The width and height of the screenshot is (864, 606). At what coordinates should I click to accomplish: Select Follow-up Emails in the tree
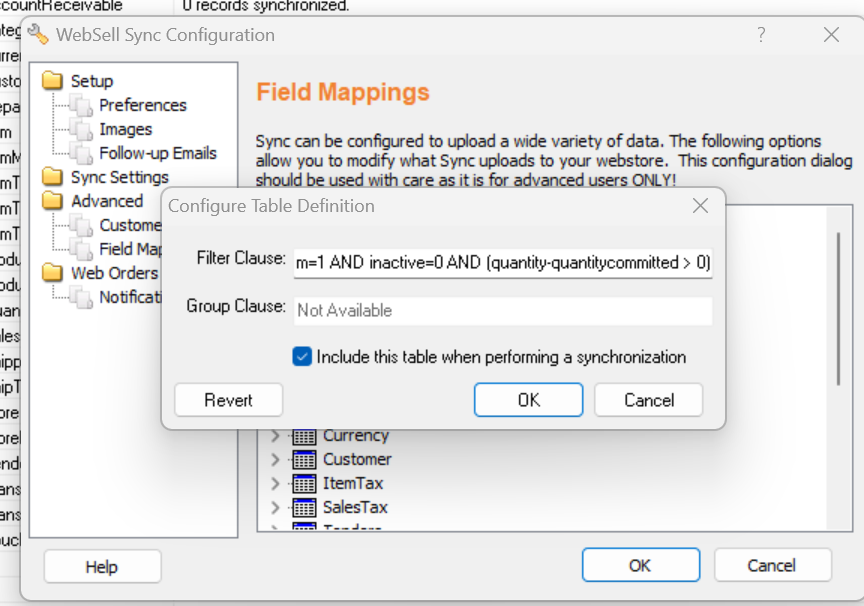click(x=158, y=153)
